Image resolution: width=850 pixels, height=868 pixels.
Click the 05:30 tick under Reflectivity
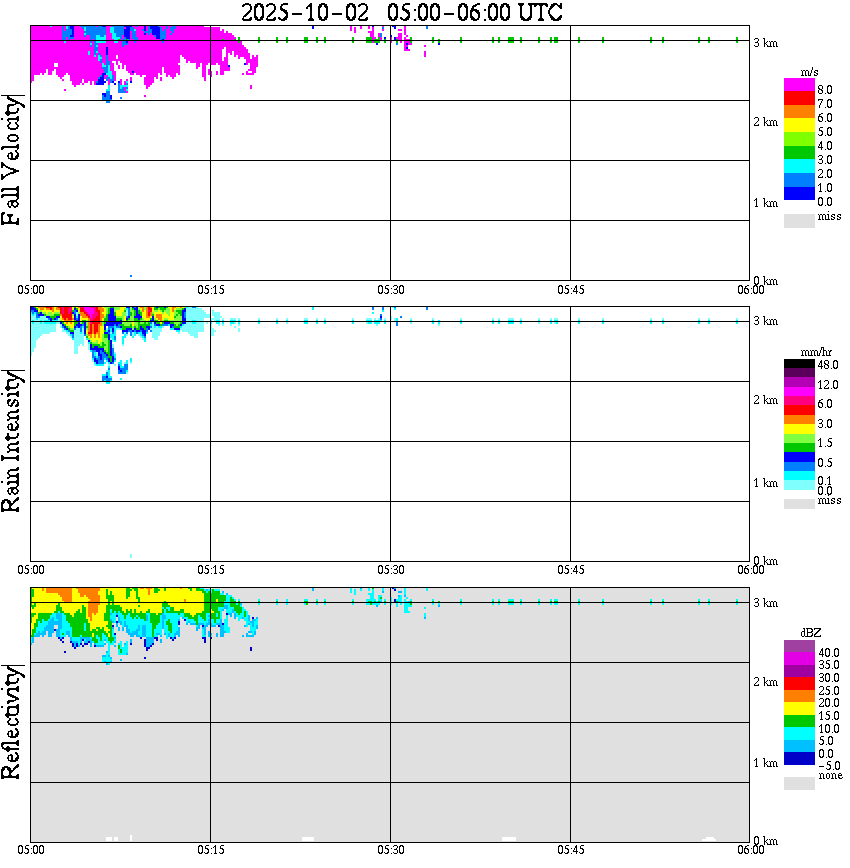[391, 850]
